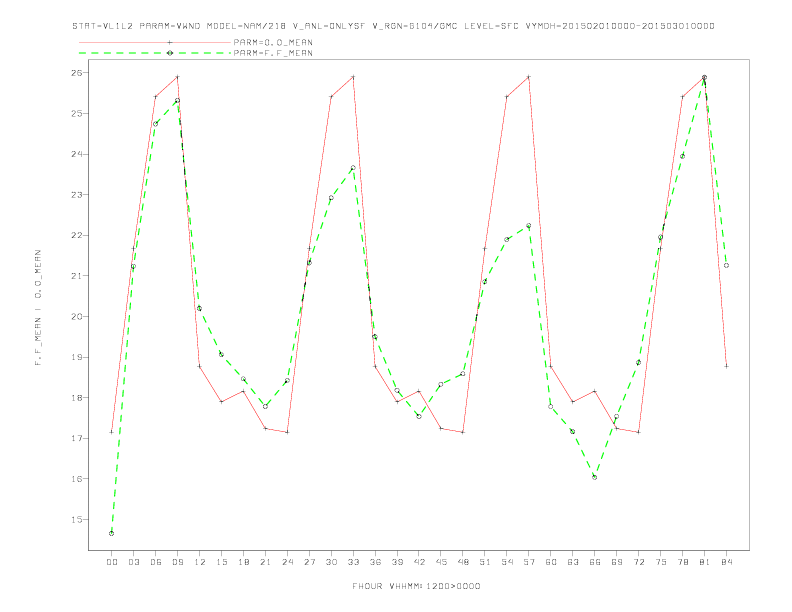Click x-axis tick label 33
This screenshot has width=792, height=612.
coord(353,562)
